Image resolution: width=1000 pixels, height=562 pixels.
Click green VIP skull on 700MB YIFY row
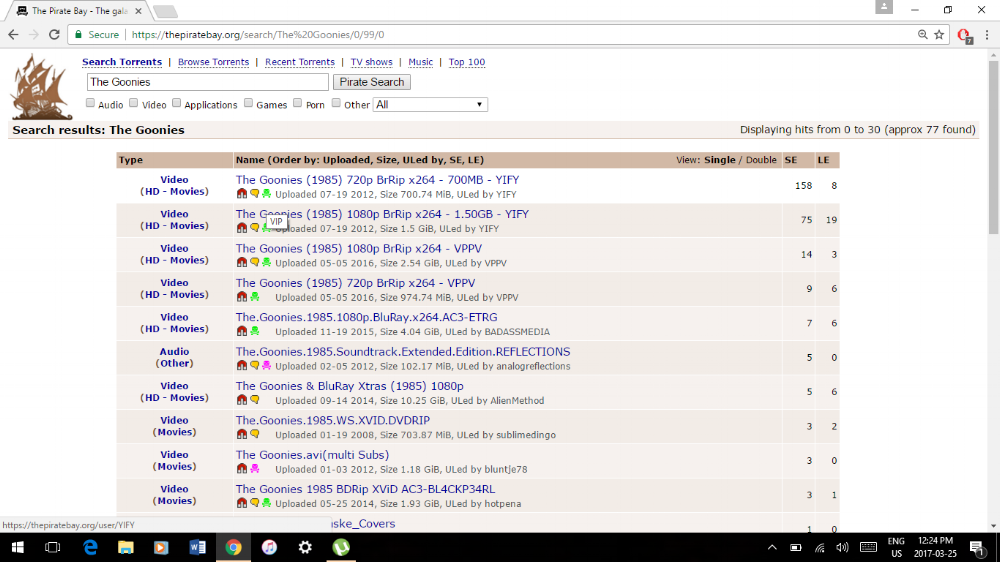click(x=267, y=194)
